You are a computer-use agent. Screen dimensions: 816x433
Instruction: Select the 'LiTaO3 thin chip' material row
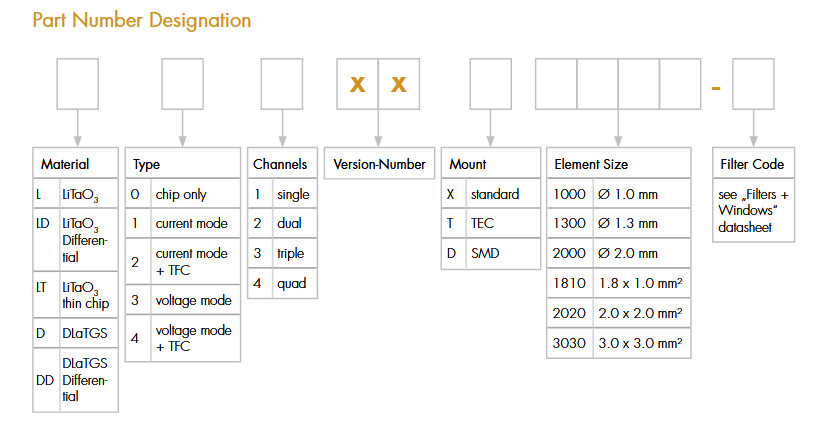click(75, 296)
